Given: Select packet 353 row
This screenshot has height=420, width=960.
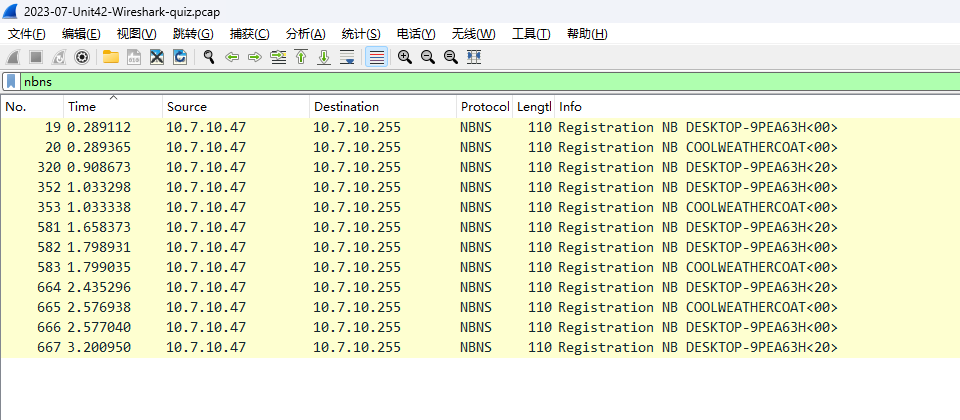Looking at the screenshot, I should (x=480, y=208).
